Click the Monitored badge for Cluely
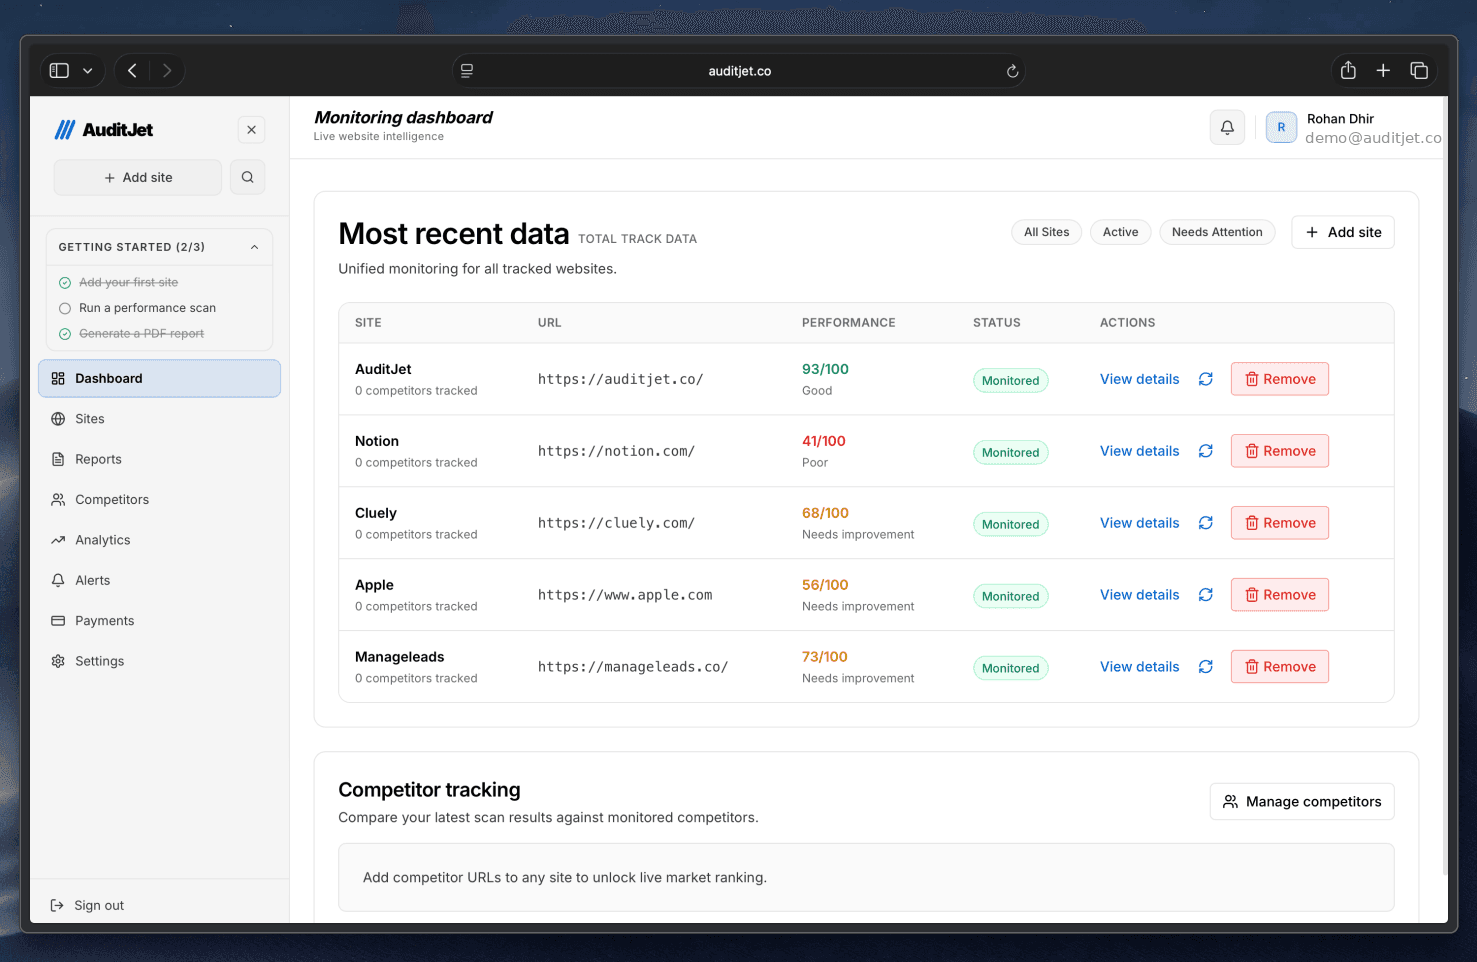 click(x=1010, y=524)
